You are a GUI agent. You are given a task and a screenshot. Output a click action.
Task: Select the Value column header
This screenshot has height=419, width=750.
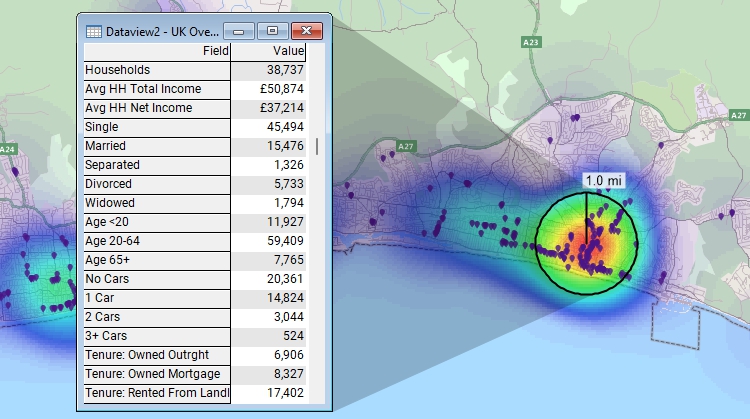268,51
